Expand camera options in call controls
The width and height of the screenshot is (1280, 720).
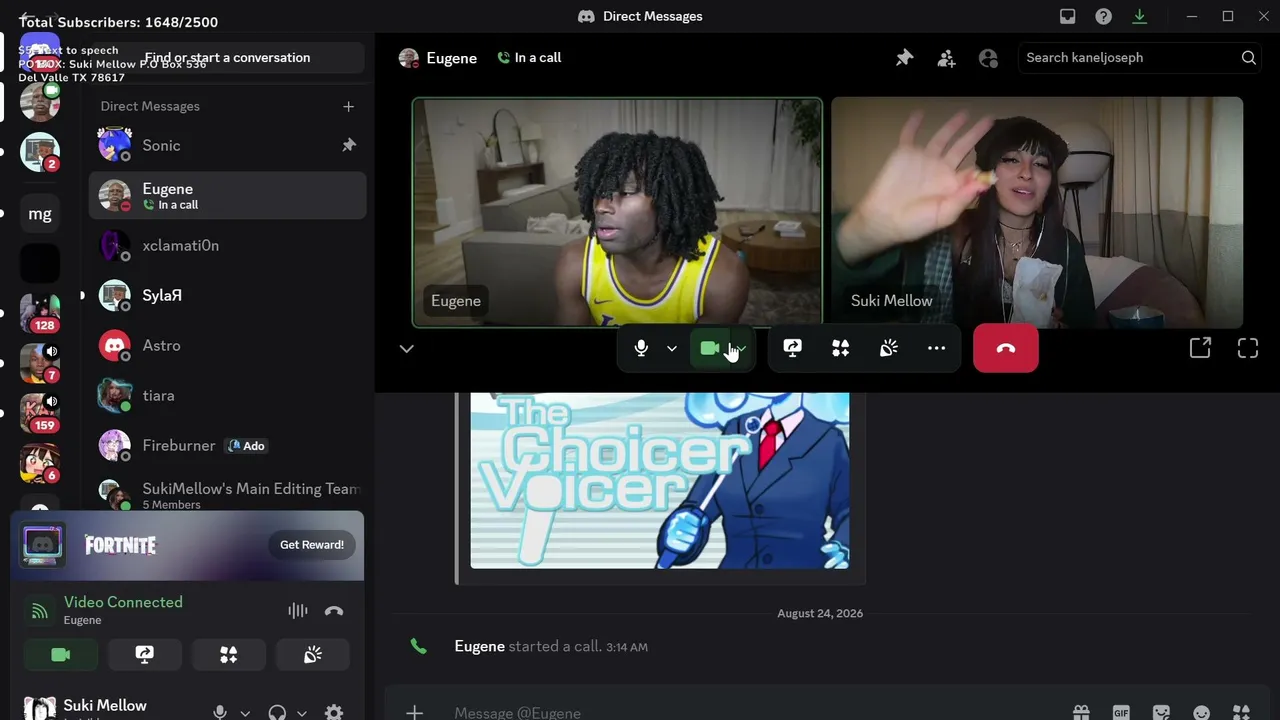pos(741,348)
